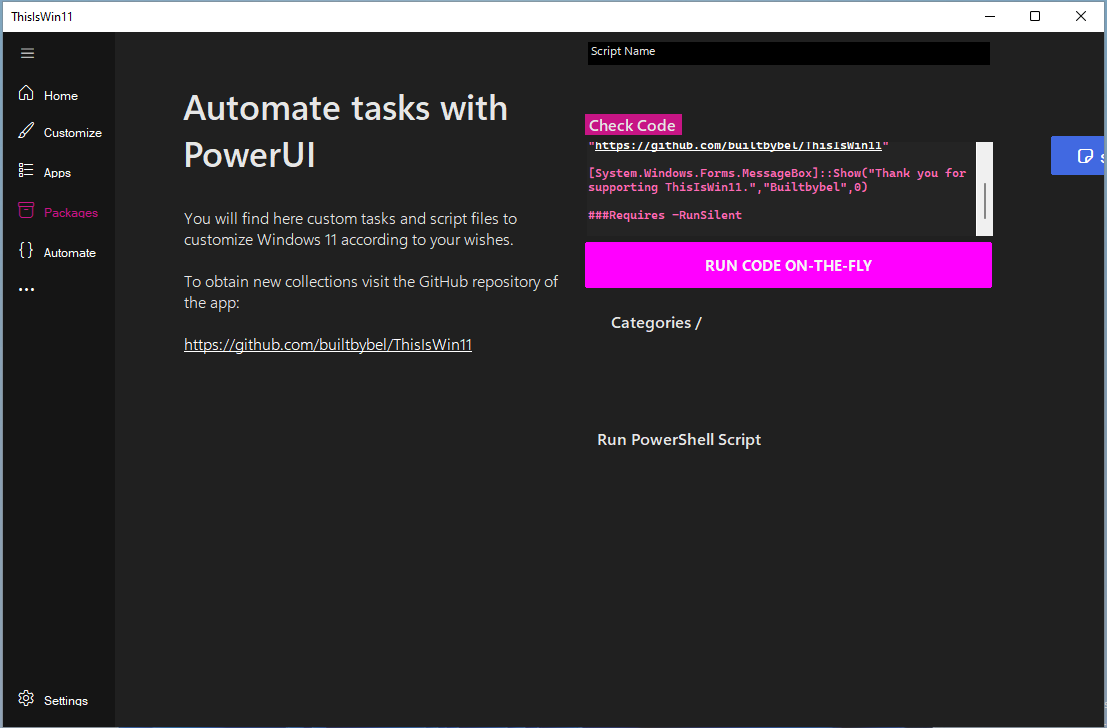Close the ThisIsWin11 window
The width and height of the screenshot is (1107, 728).
(x=1080, y=16)
